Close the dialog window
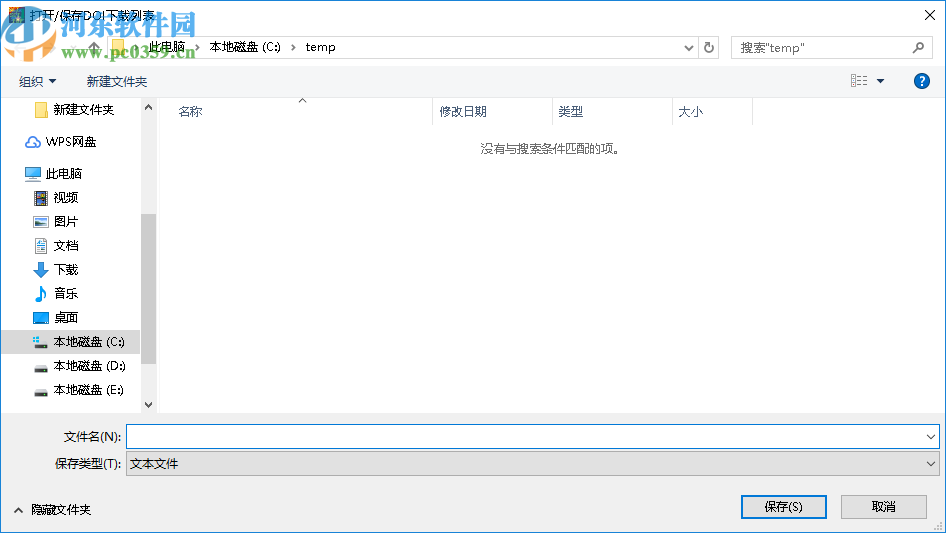The height and width of the screenshot is (533, 946). (x=930, y=15)
